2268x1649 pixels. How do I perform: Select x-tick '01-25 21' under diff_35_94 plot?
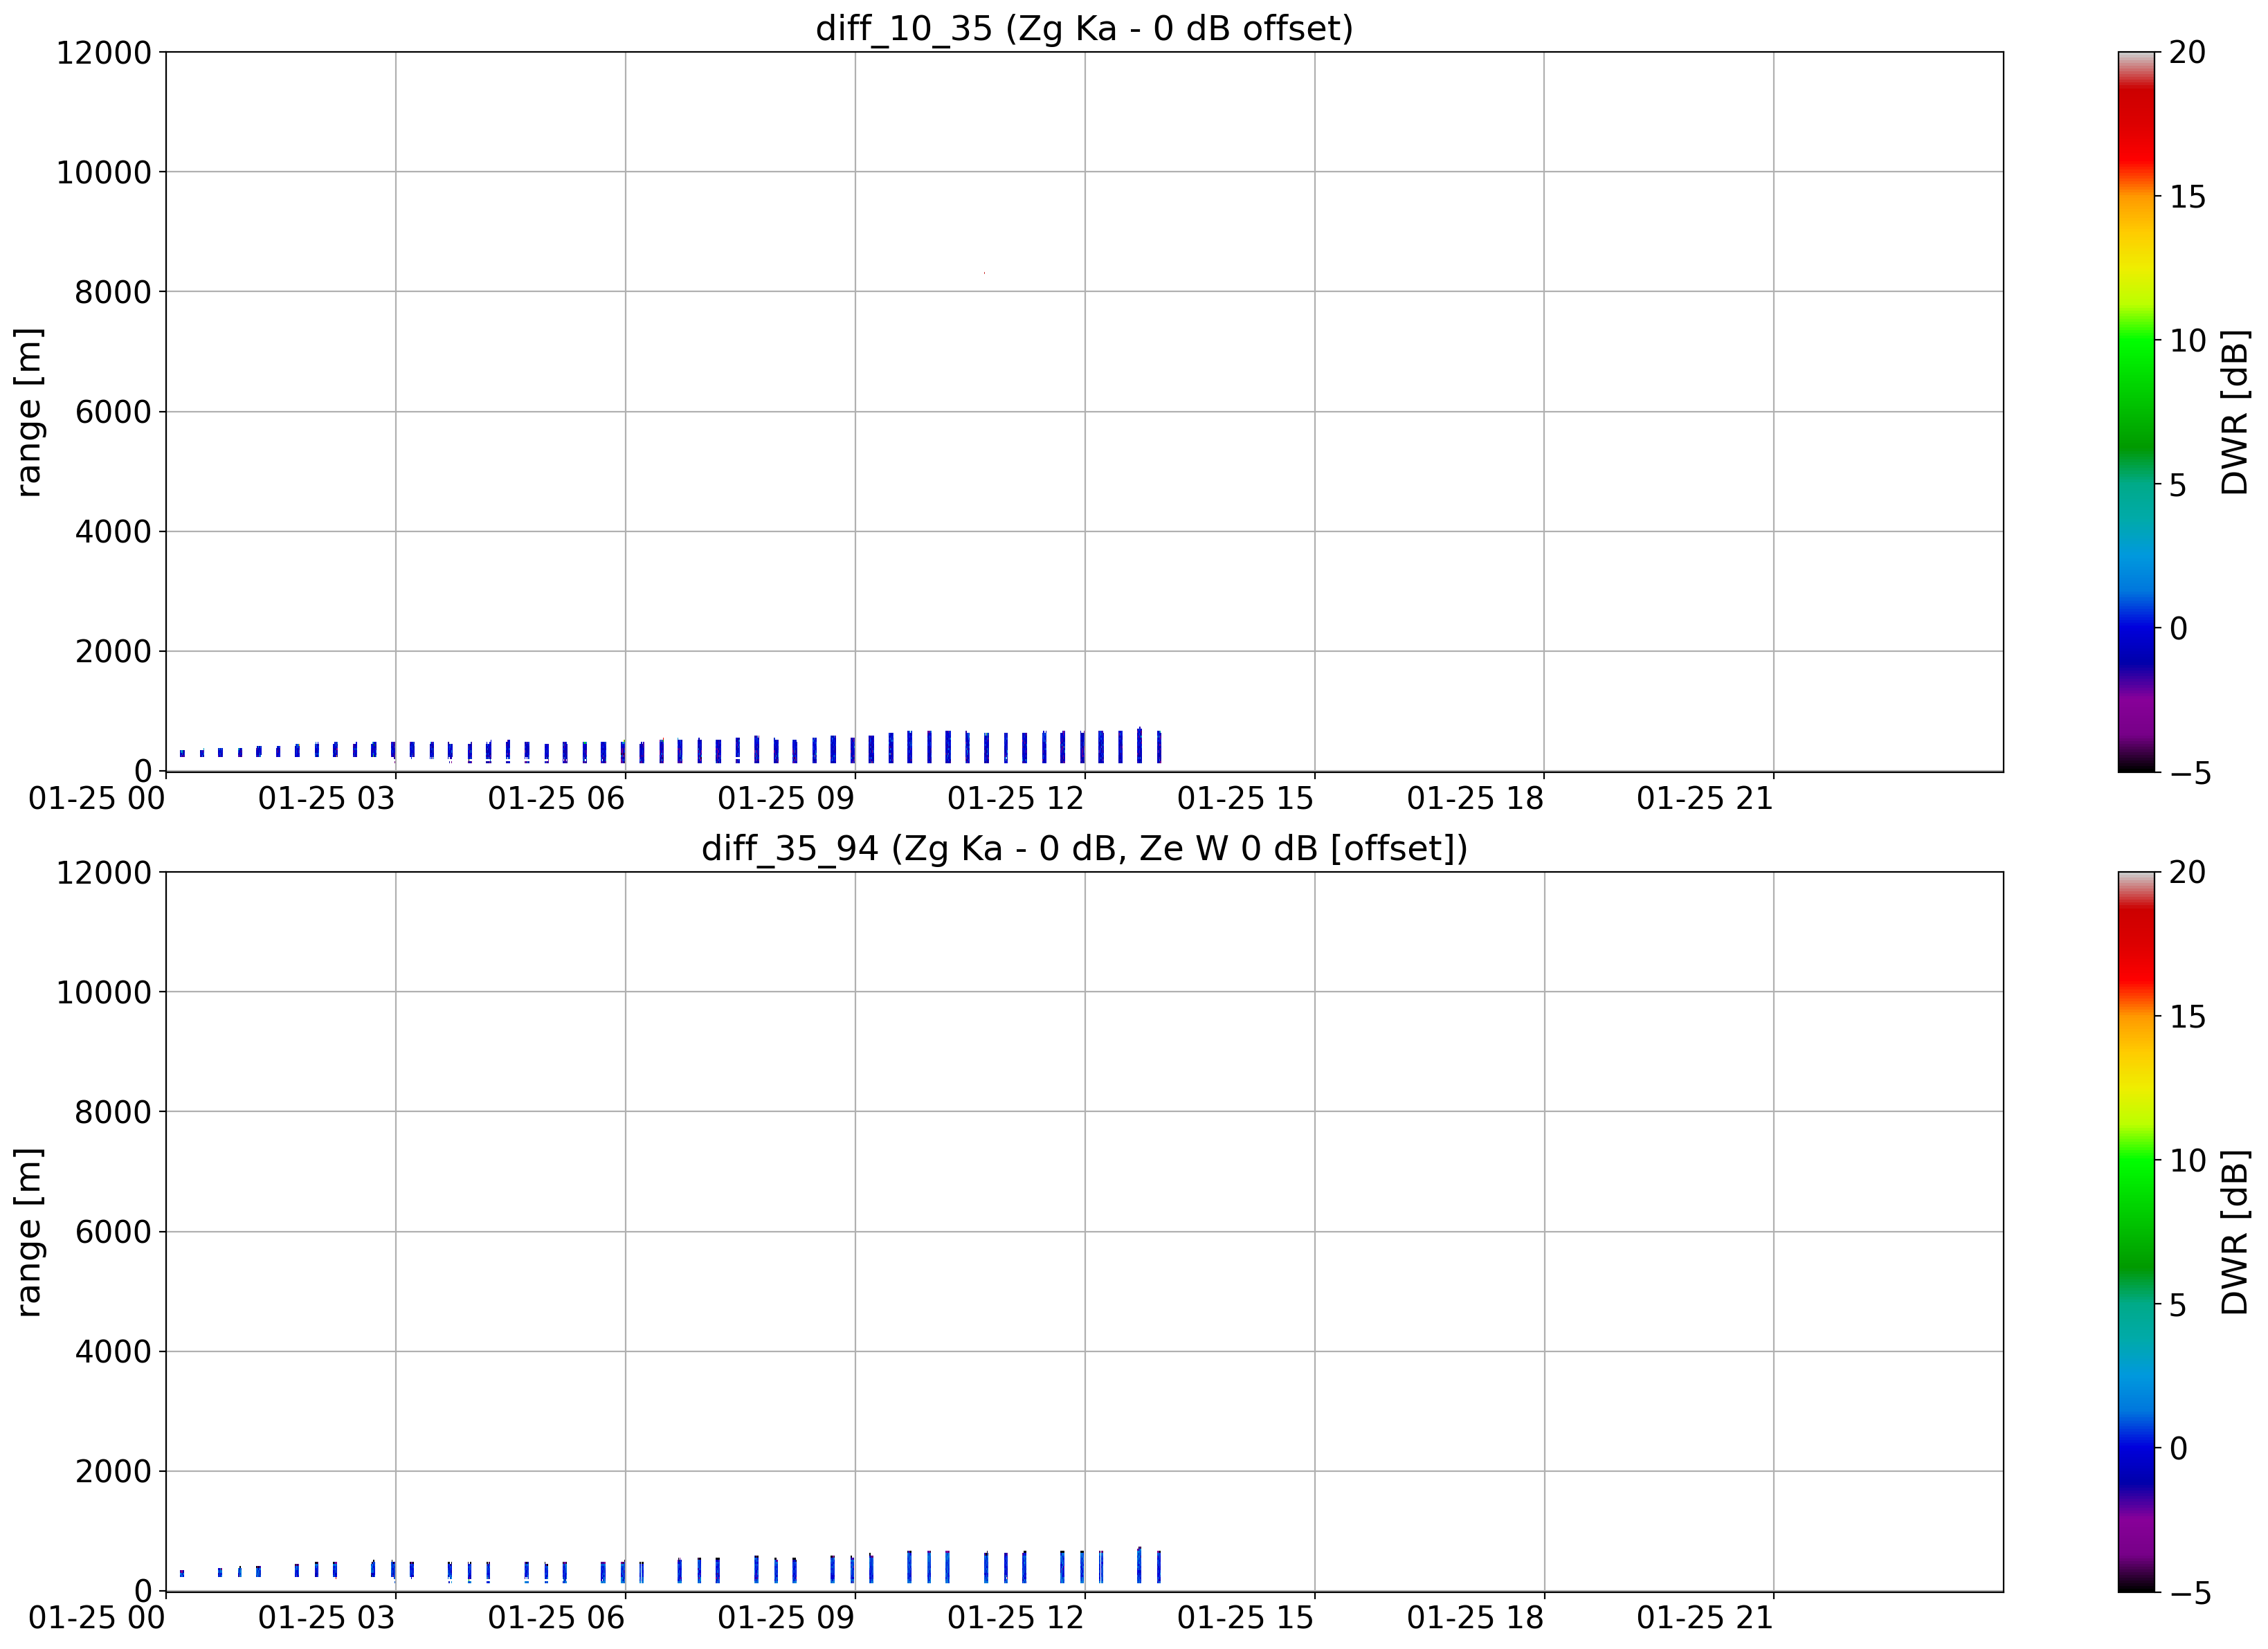tap(1705, 1618)
